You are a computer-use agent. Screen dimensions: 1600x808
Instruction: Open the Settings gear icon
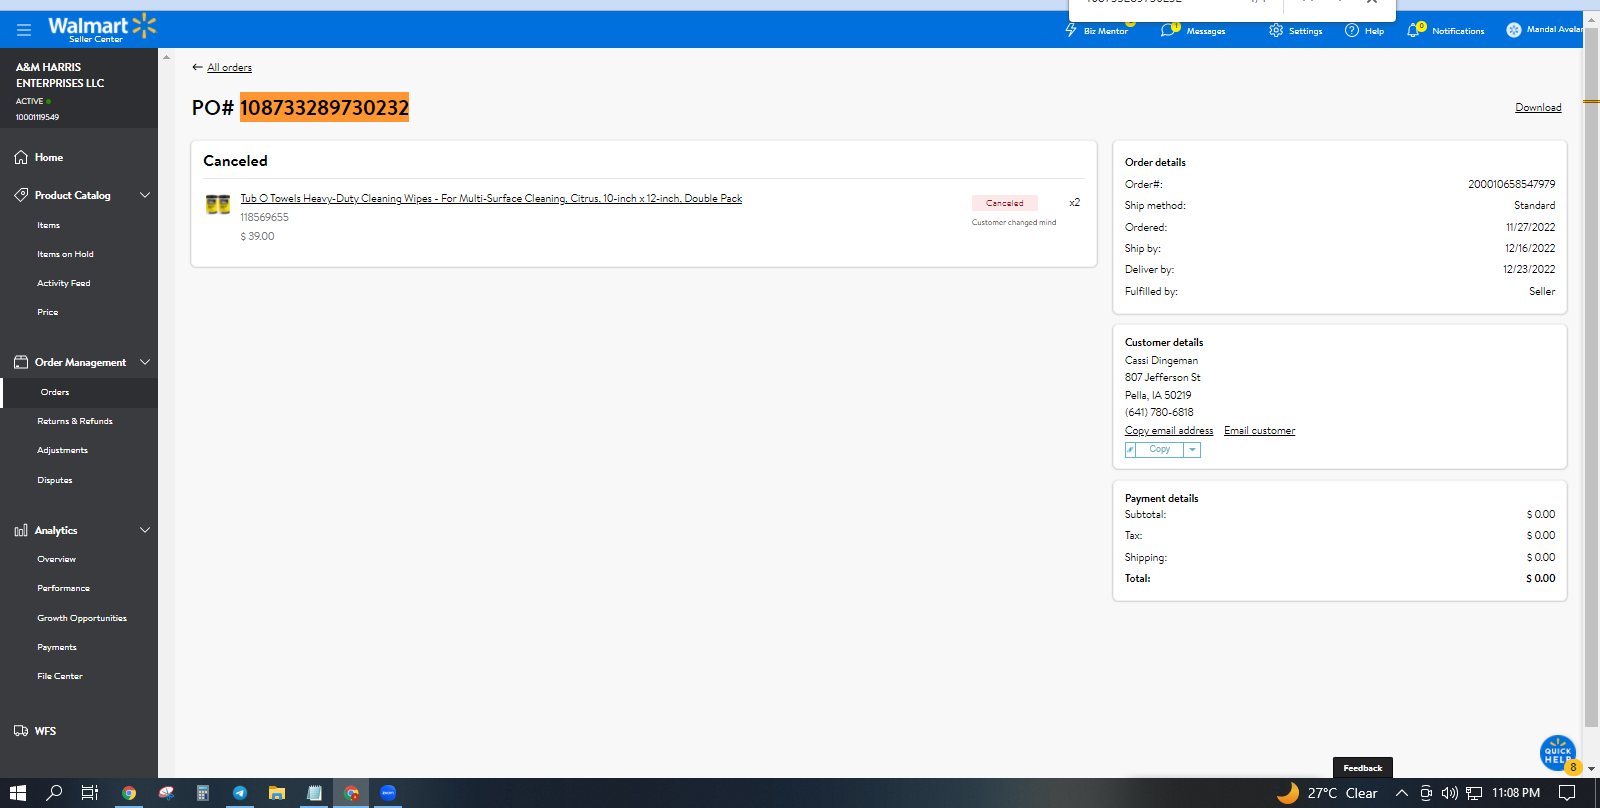[1276, 30]
